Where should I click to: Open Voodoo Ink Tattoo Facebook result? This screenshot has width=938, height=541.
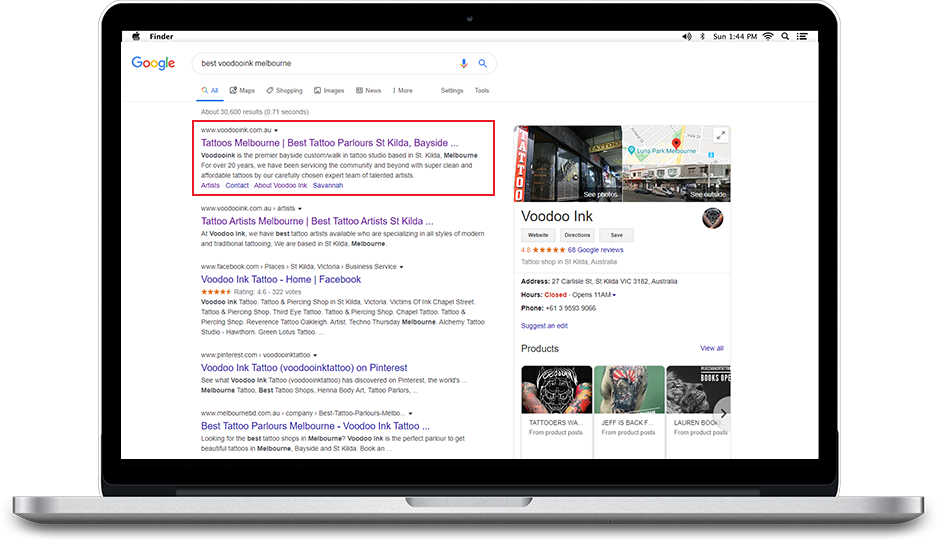click(x=281, y=279)
